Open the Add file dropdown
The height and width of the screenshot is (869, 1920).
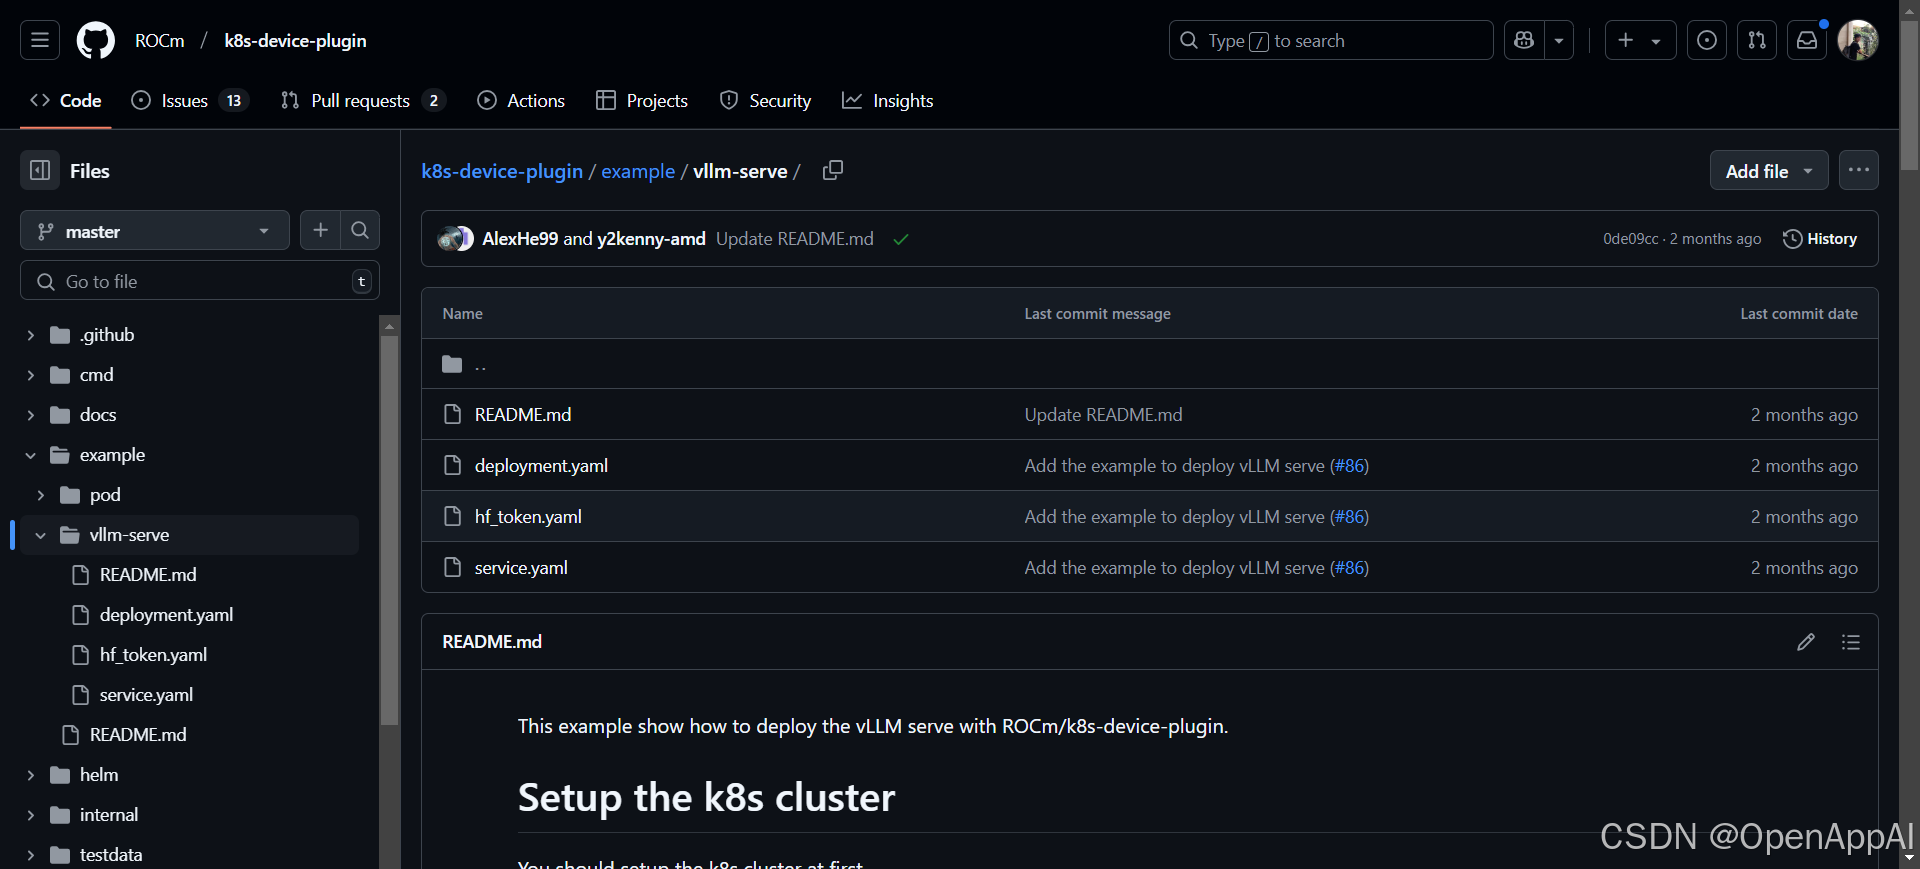(1769, 171)
